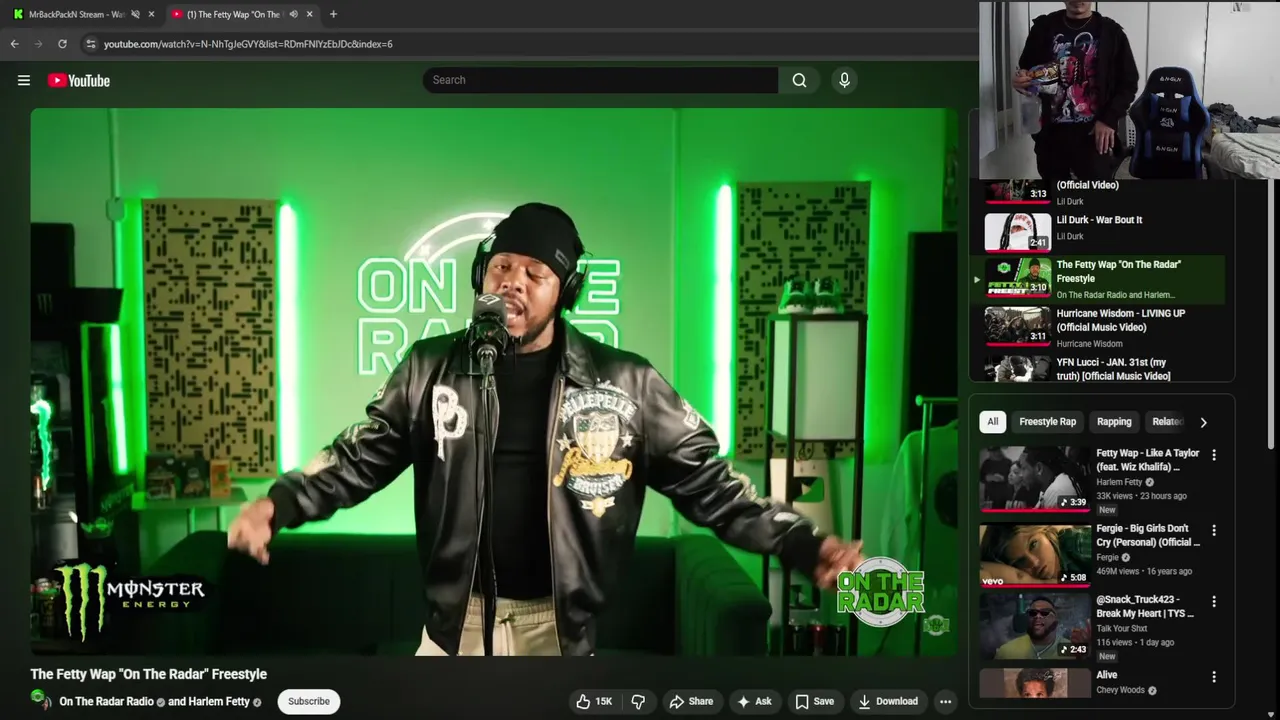Open options for Alive by Chevy Woods

(x=1214, y=677)
